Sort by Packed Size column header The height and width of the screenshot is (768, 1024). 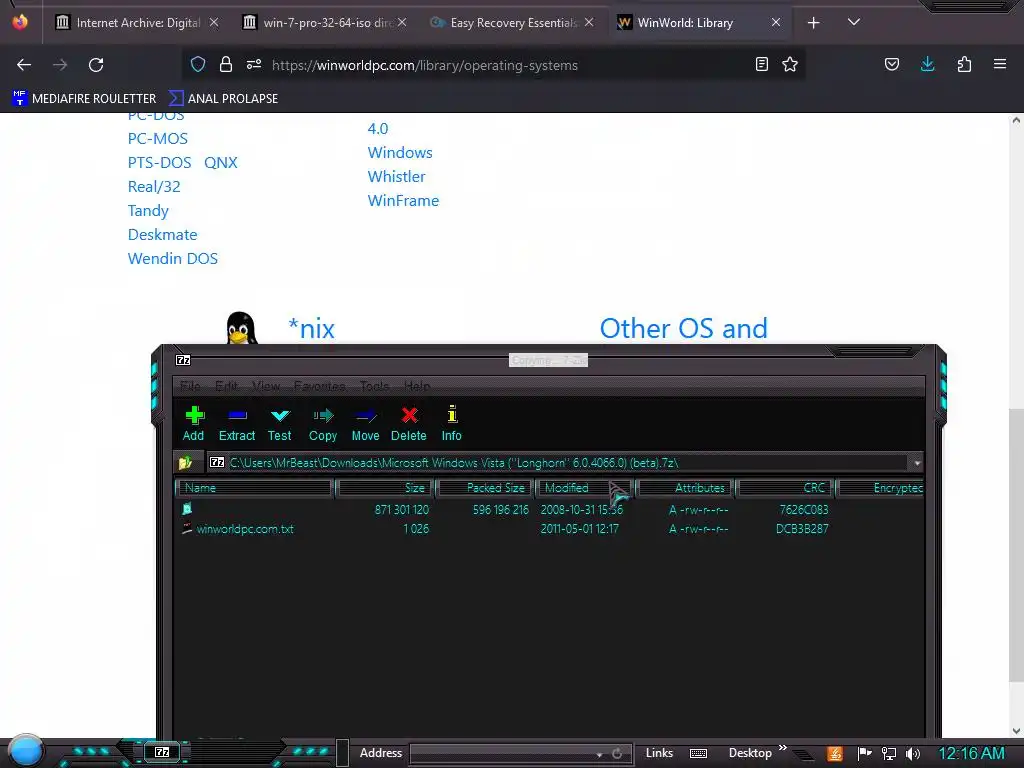click(486, 488)
